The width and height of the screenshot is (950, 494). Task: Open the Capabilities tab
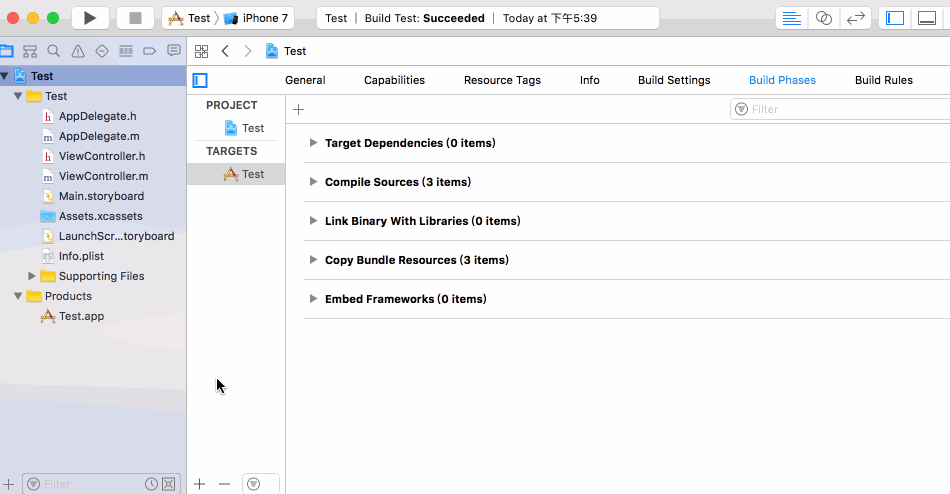[x=394, y=80]
